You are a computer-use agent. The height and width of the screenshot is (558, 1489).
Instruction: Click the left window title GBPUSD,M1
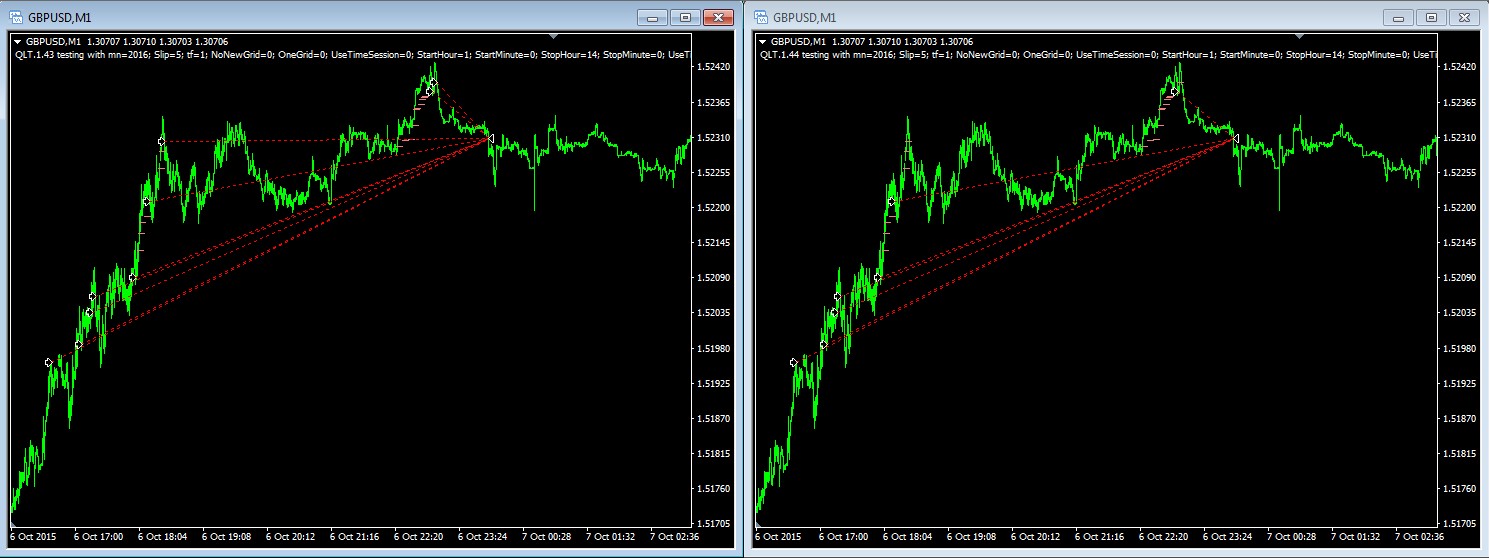point(59,17)
